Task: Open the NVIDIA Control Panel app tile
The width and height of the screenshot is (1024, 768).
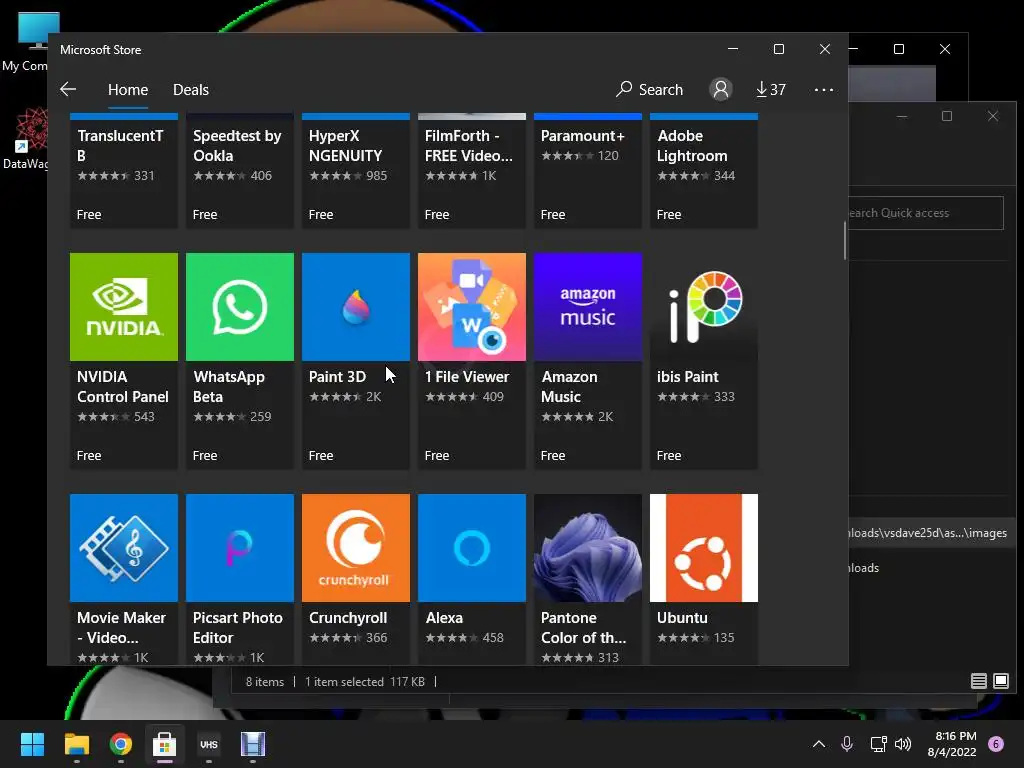Action: [x=123, y=360]
